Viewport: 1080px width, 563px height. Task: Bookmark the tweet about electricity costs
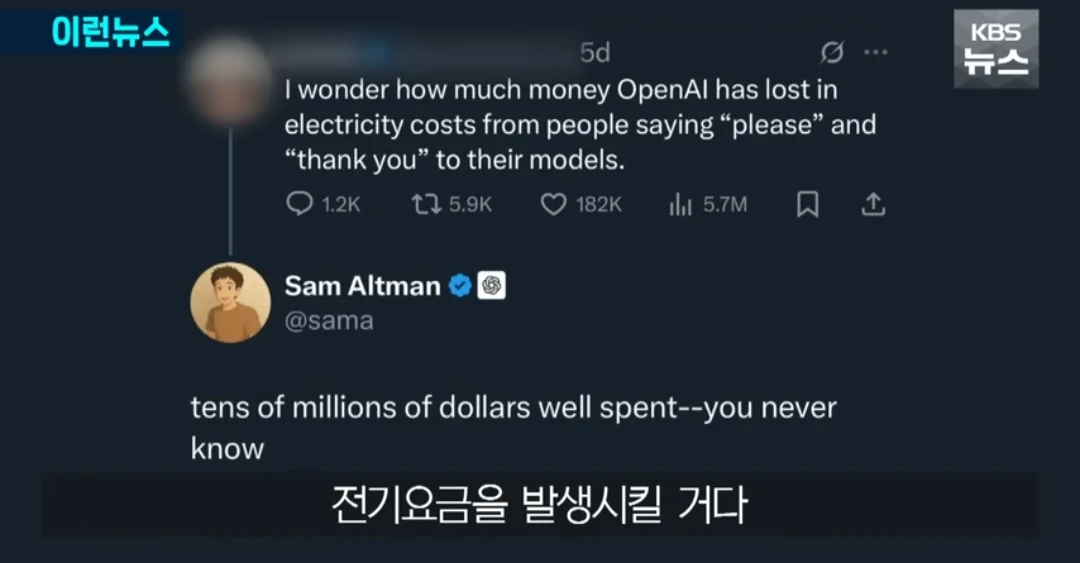[x=807, y=204]
